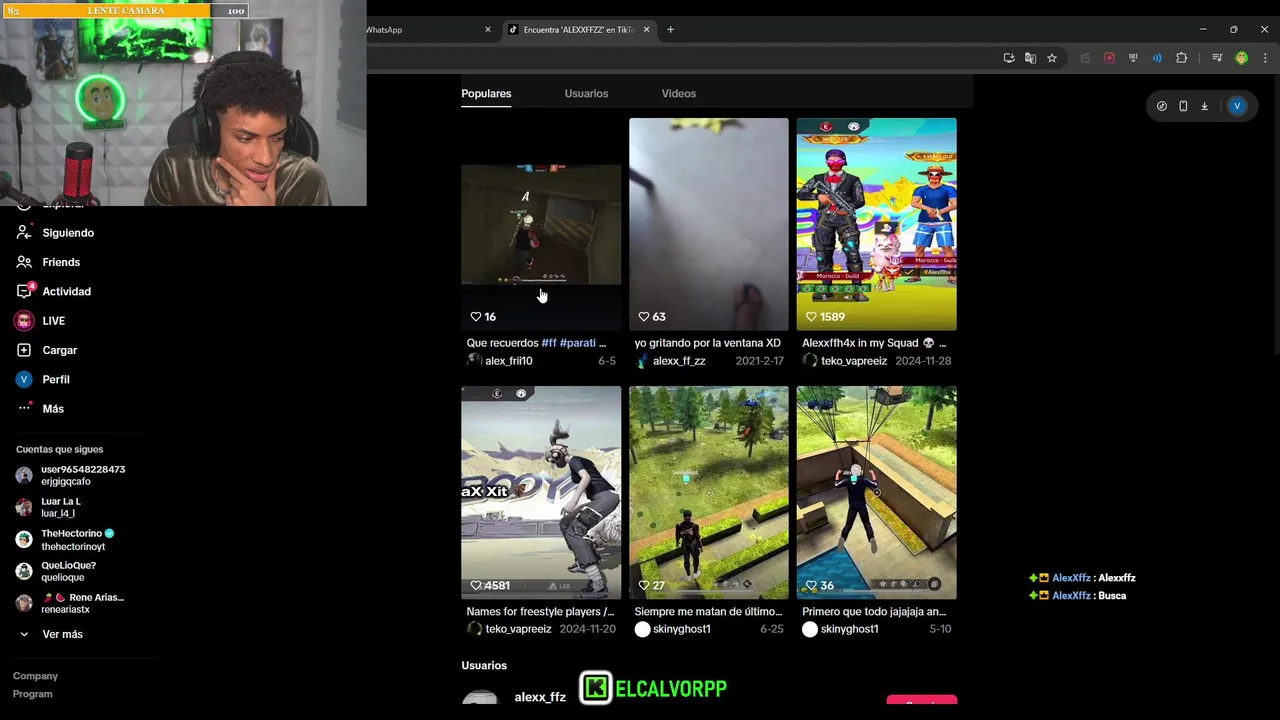The image size is (1280, 720).
Task: Open skinyghost1 under 'Siempre me matan de último'
Action: (682, 629)
